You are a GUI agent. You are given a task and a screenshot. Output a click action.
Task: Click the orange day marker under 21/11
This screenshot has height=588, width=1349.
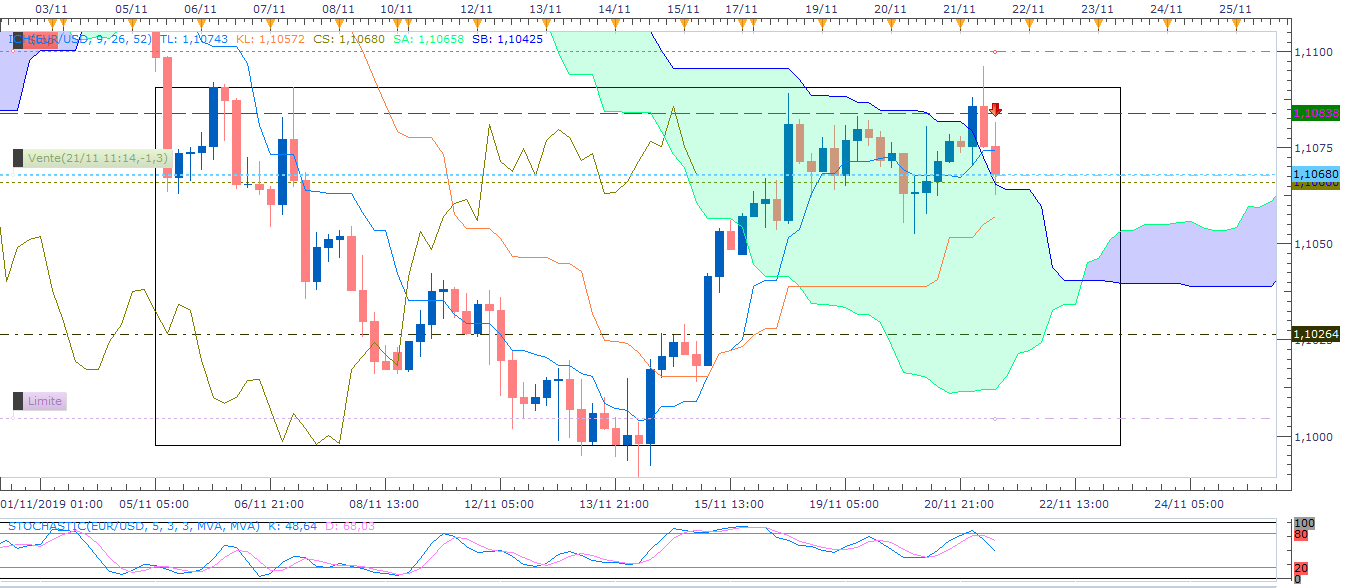click(960, 24)
